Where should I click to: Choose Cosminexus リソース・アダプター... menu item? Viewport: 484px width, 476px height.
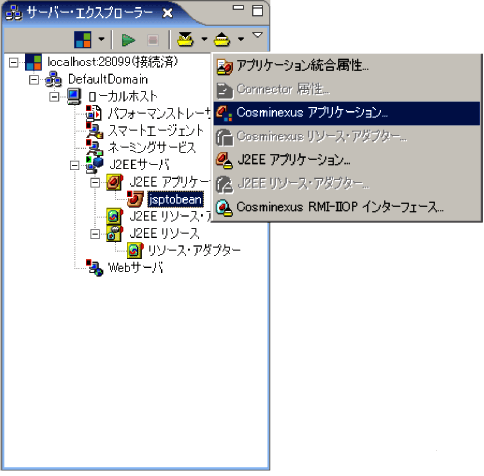tap(347, 137)
